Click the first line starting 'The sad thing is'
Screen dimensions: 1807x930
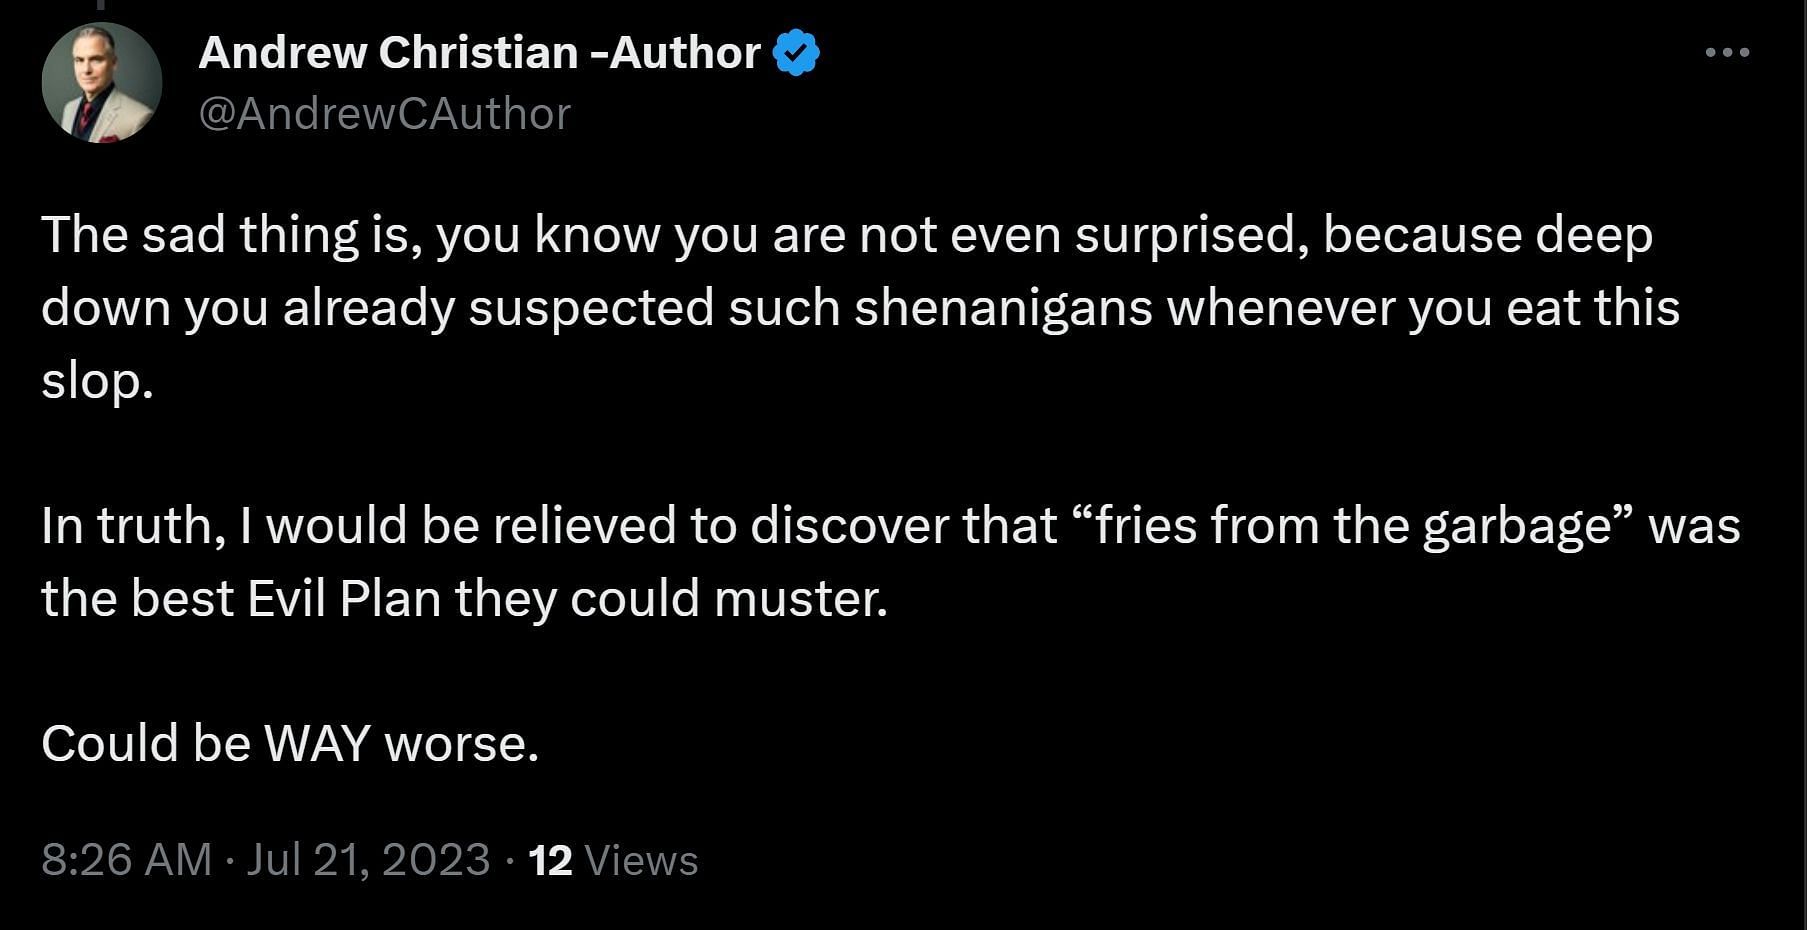point(846,236)
